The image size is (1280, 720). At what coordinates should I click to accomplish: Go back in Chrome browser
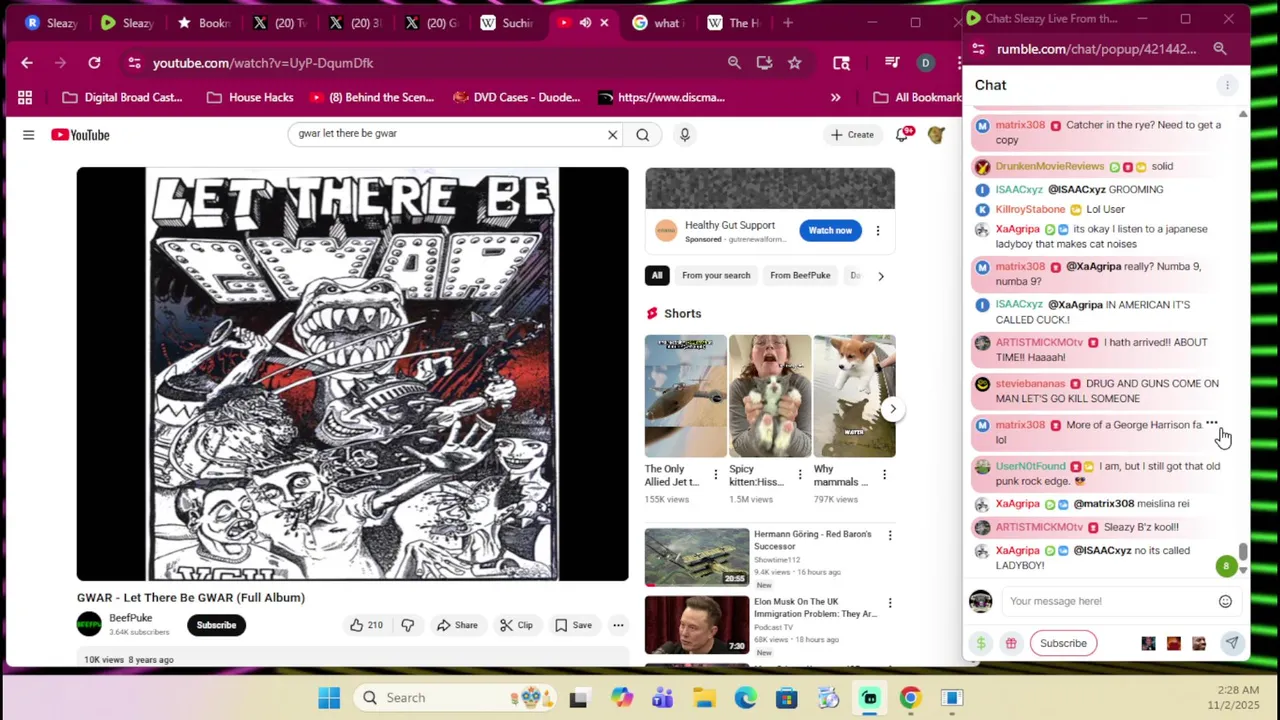tap(27, 63)
